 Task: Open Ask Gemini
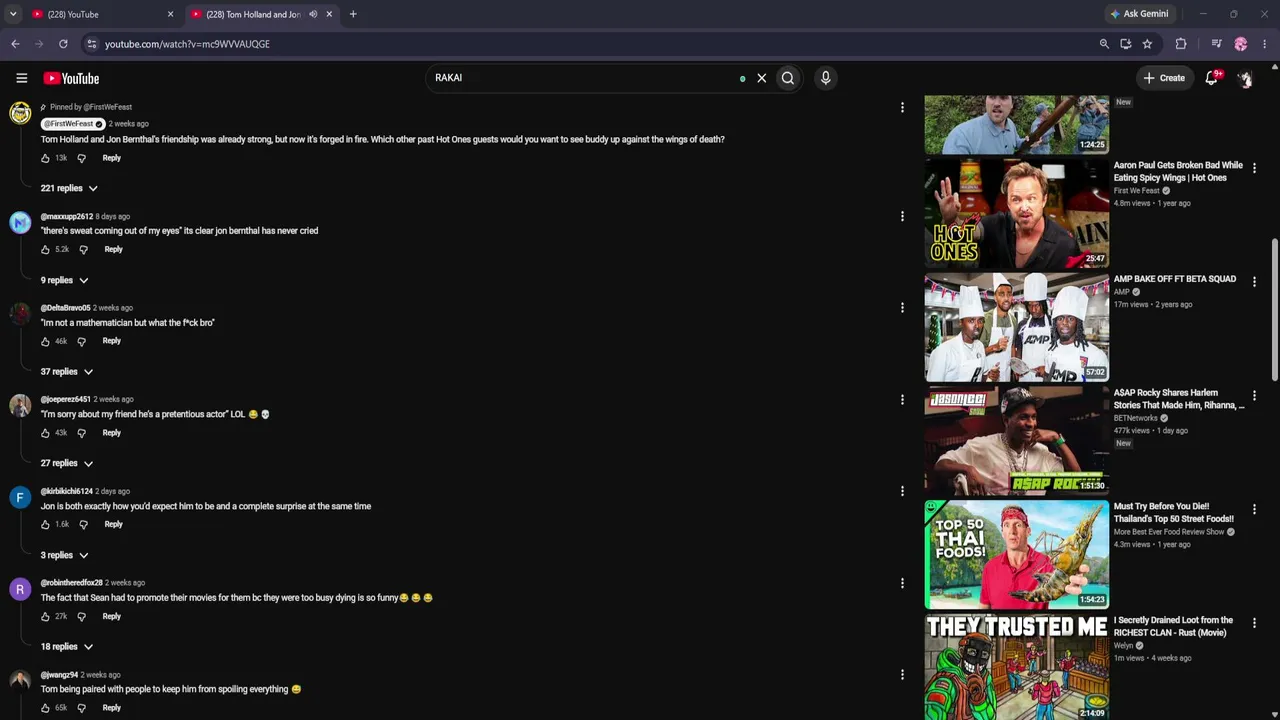pos(1139,14)
